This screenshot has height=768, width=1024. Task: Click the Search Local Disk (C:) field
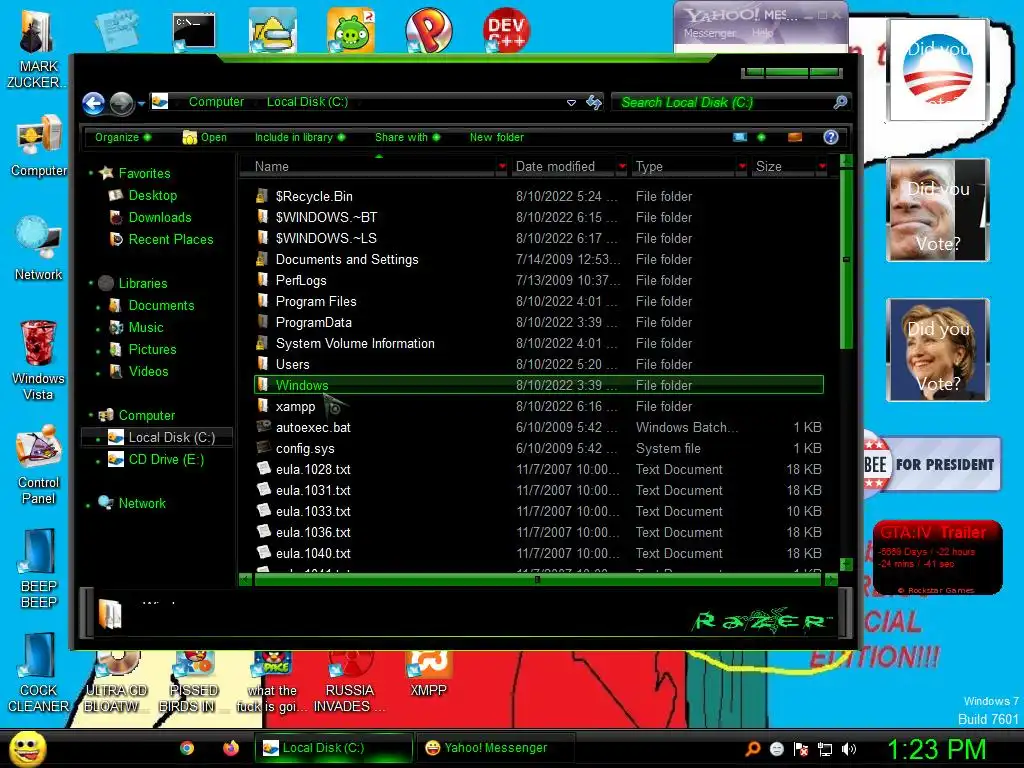pos(722,103)
